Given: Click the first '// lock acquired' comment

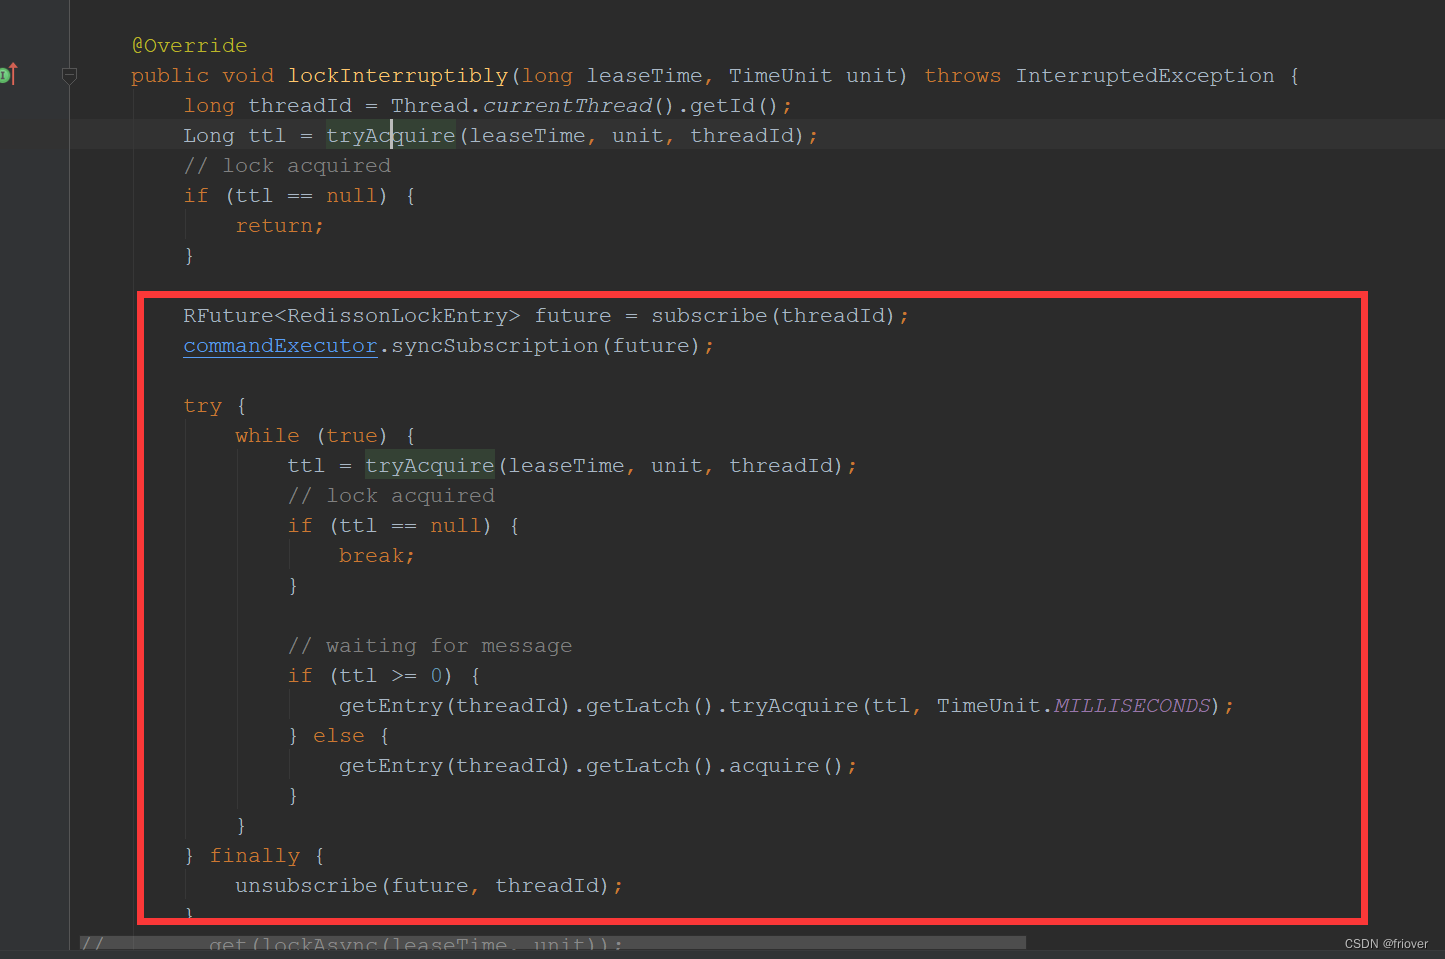Looking at the screenshot, I should (x=287, y=166).
